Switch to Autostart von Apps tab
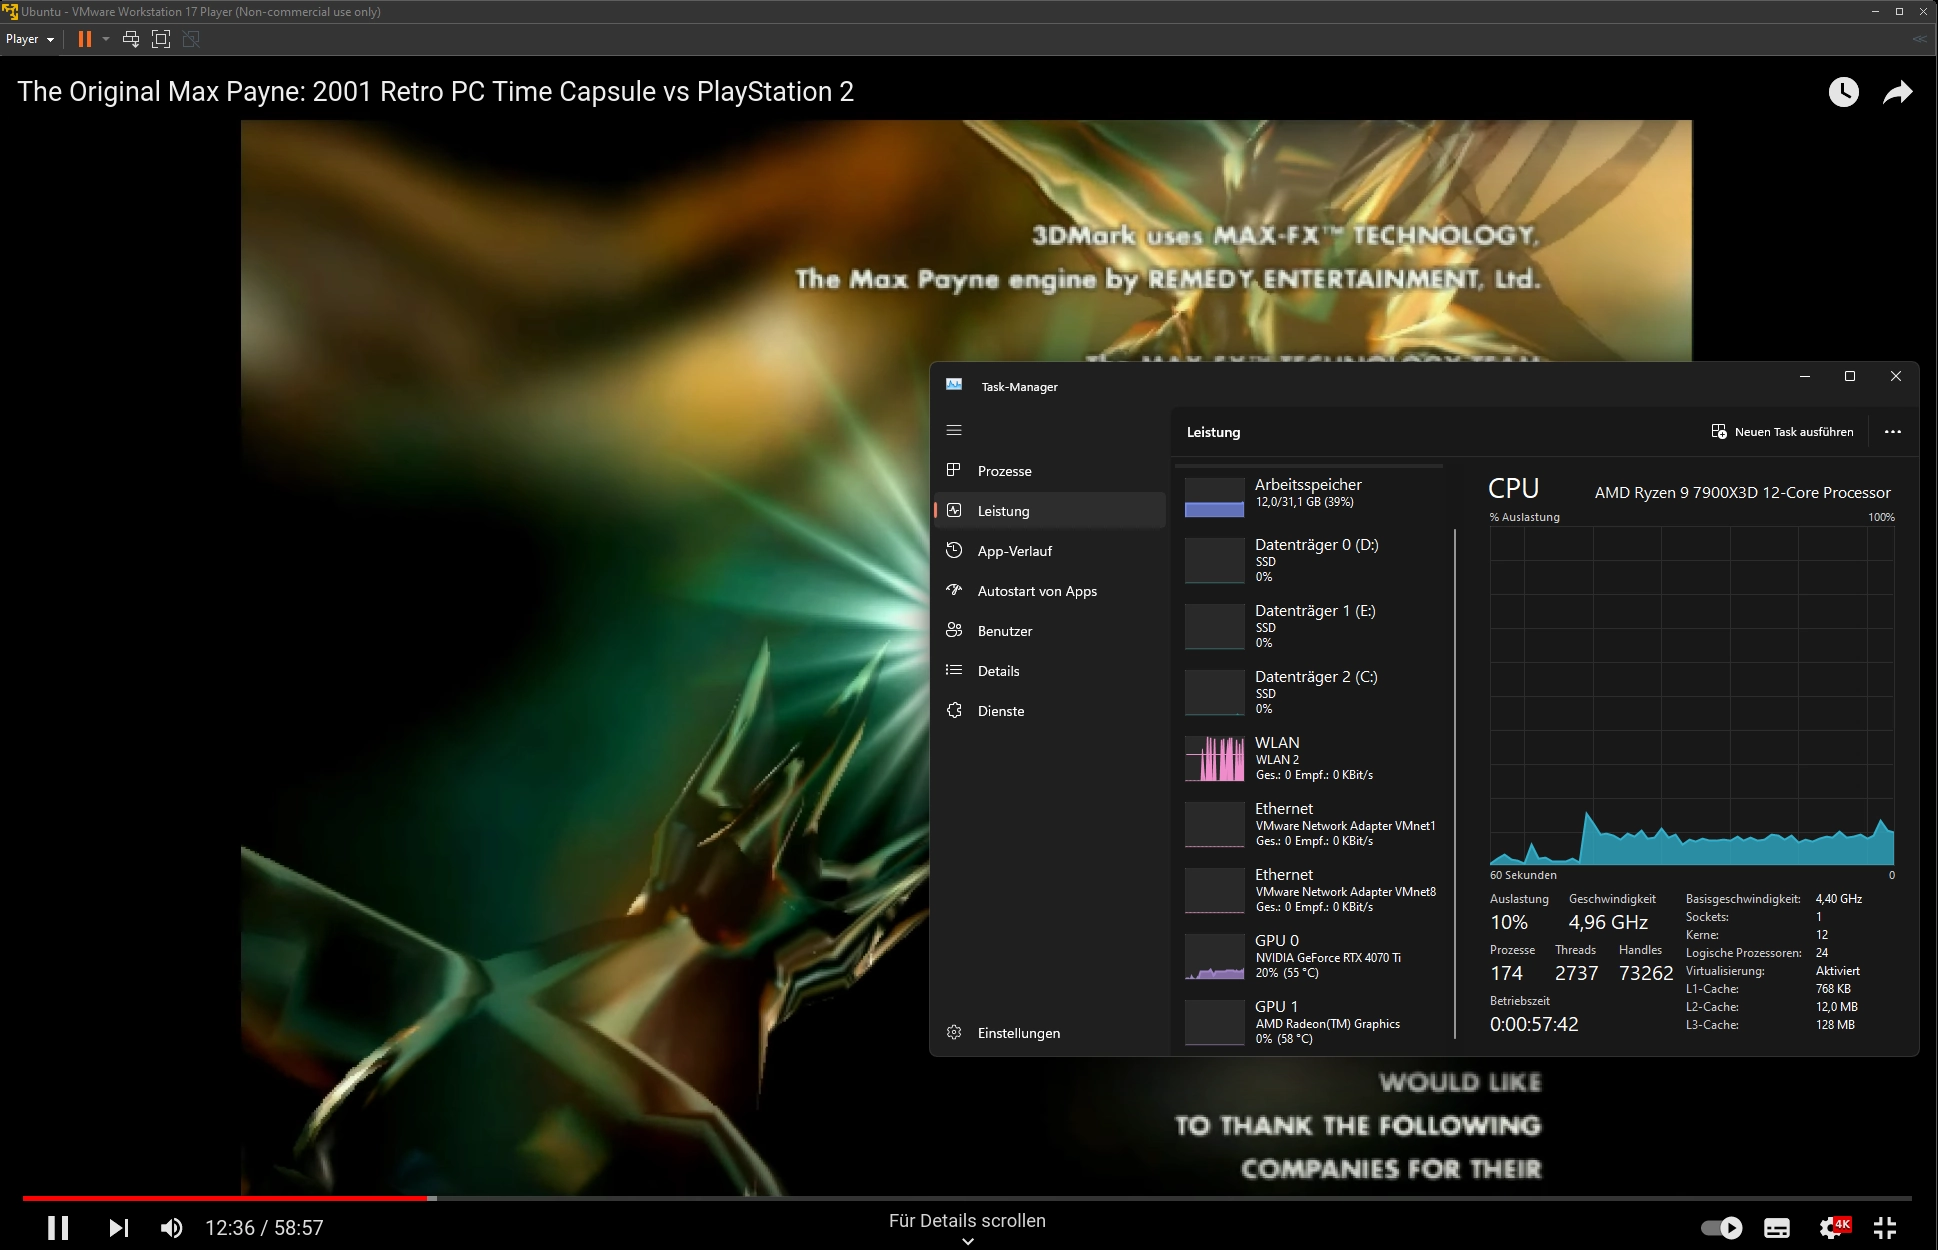This screenshot has width=1938, height=1250. [x=1050, y=591]
